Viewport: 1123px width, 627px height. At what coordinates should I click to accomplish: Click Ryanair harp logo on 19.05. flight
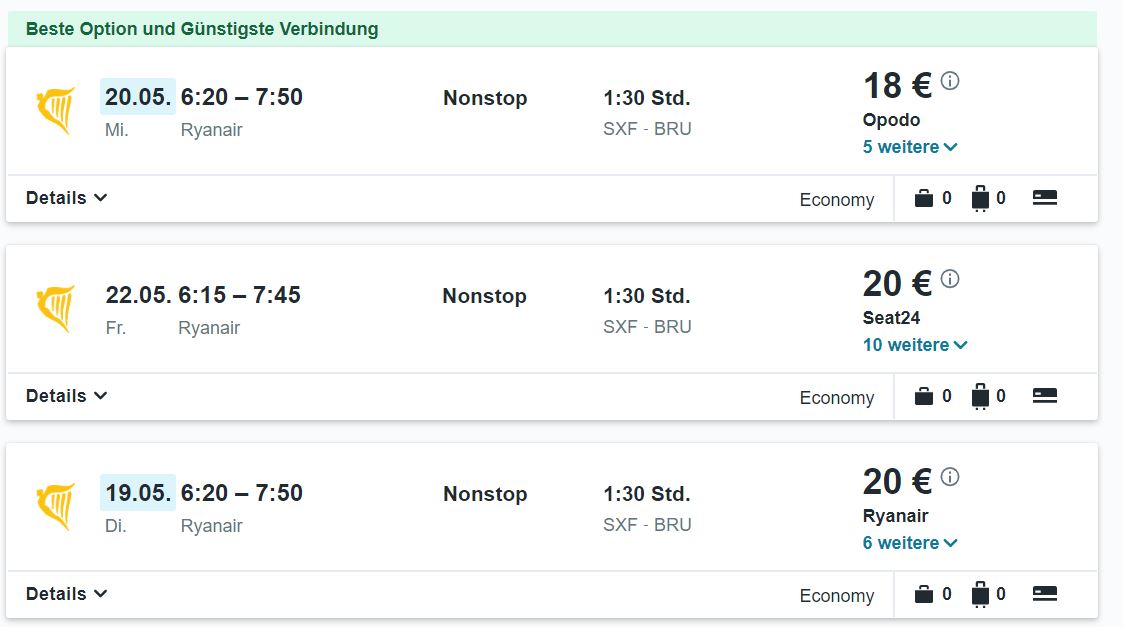pos(56,507)
